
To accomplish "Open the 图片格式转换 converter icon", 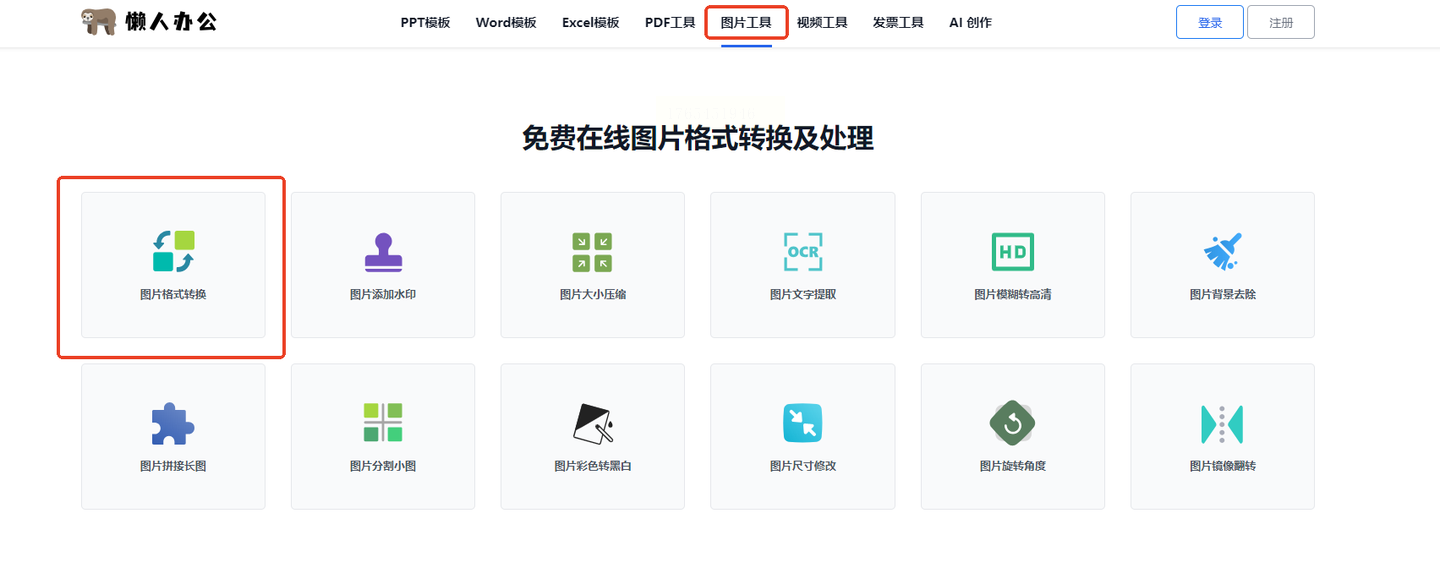I will [173, 252].
